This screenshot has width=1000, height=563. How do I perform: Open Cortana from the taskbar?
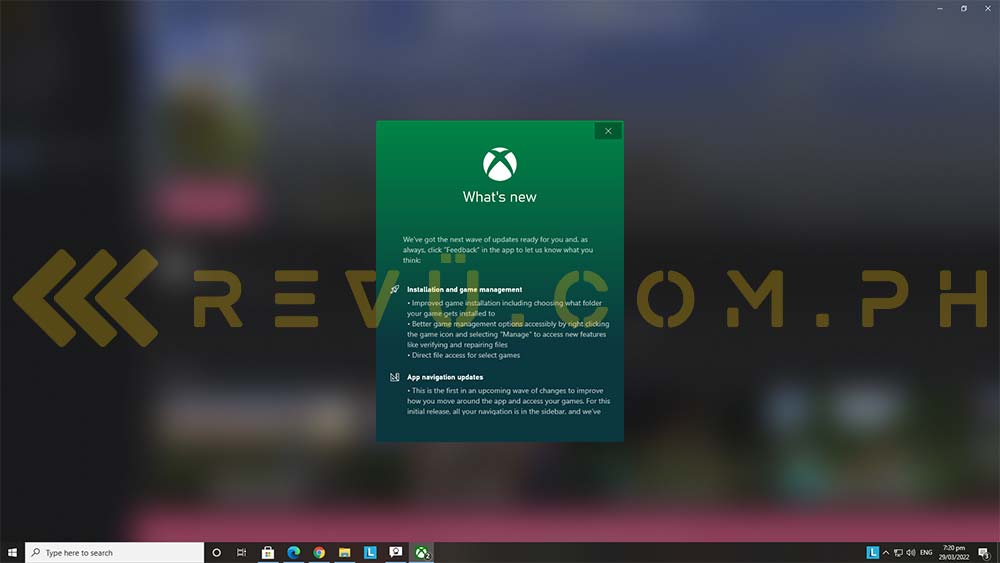coord(216,552)
